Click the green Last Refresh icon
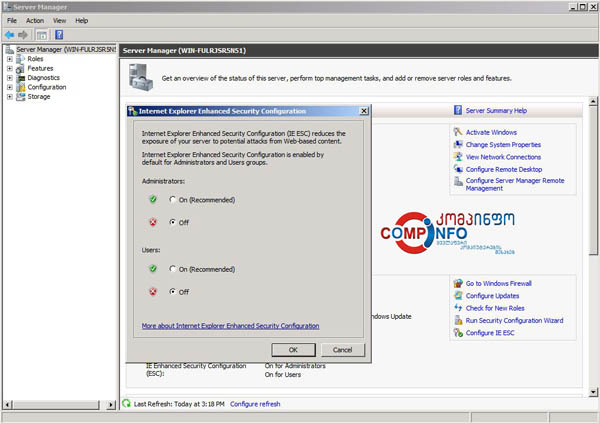The height and width of the screenshot is (424, 600). point(126,403)
